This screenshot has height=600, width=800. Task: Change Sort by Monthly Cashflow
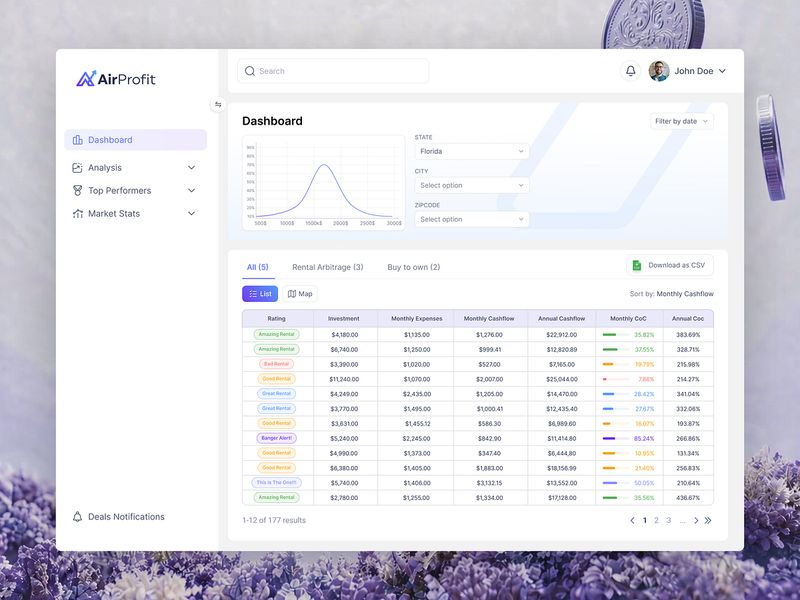pyautogui.click(x=671, y=294)
